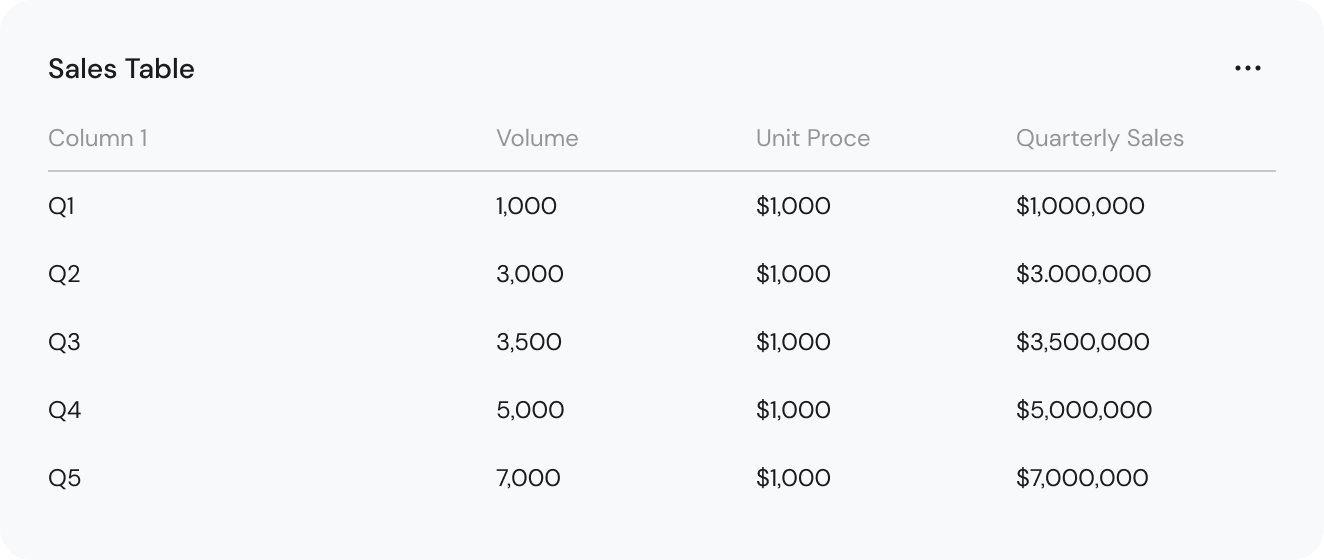
Task: Click the $5,000,000 quarterly sales cell
Action: coord(1084,411)
